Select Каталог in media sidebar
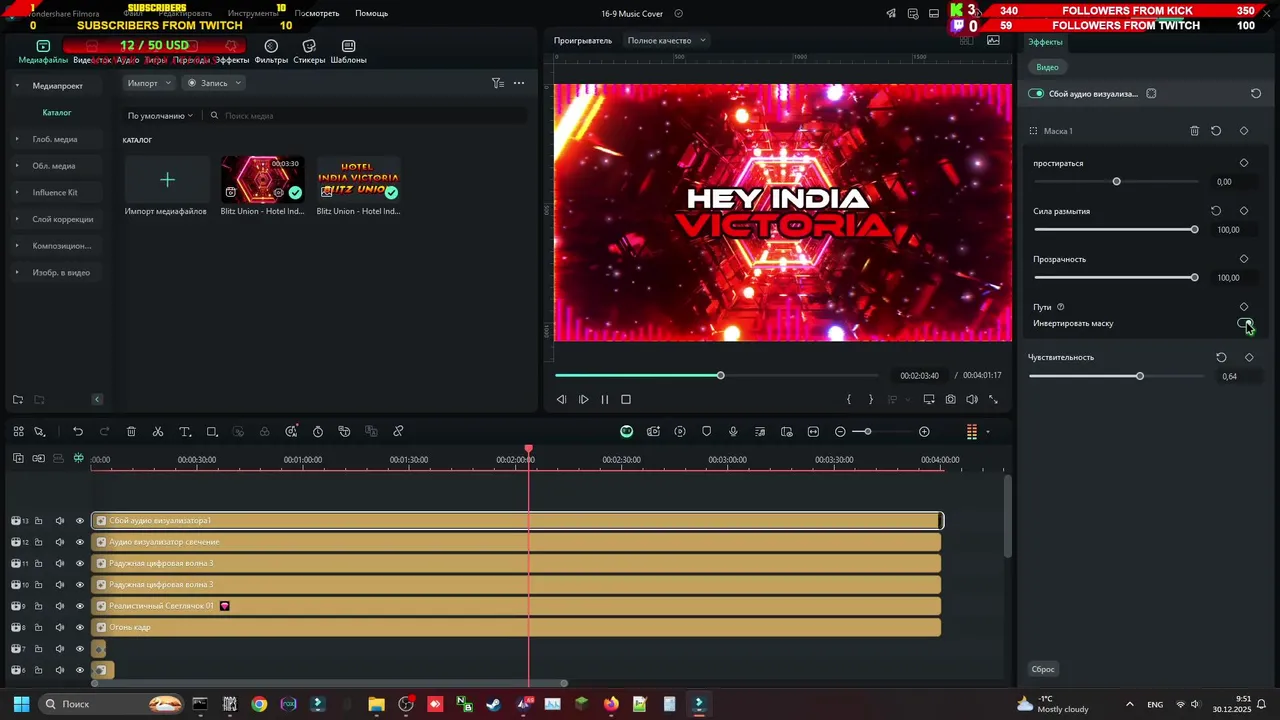Screen dimensions: 1280x720 [x=57, y=113]
